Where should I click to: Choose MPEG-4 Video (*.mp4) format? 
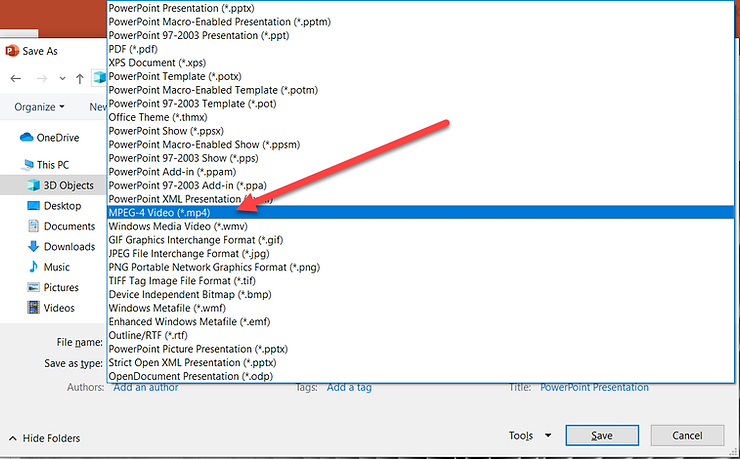click(420, 213)
